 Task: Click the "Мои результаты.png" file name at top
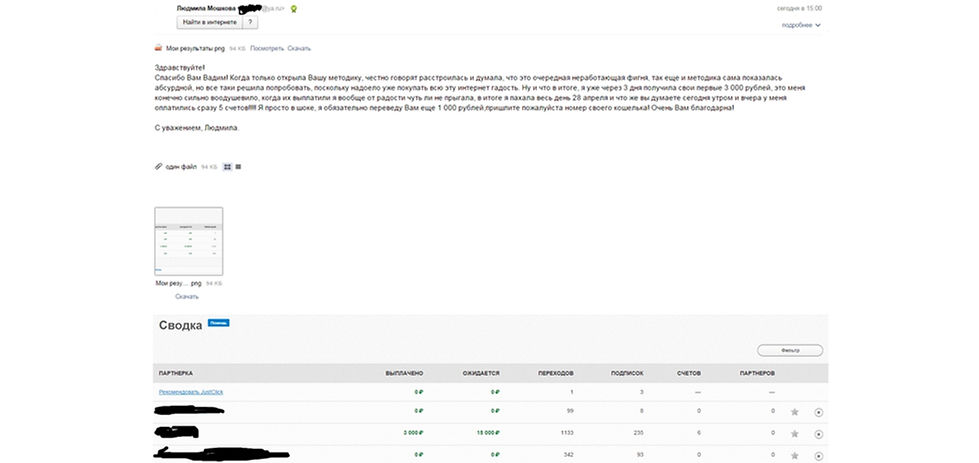point(195,48)
